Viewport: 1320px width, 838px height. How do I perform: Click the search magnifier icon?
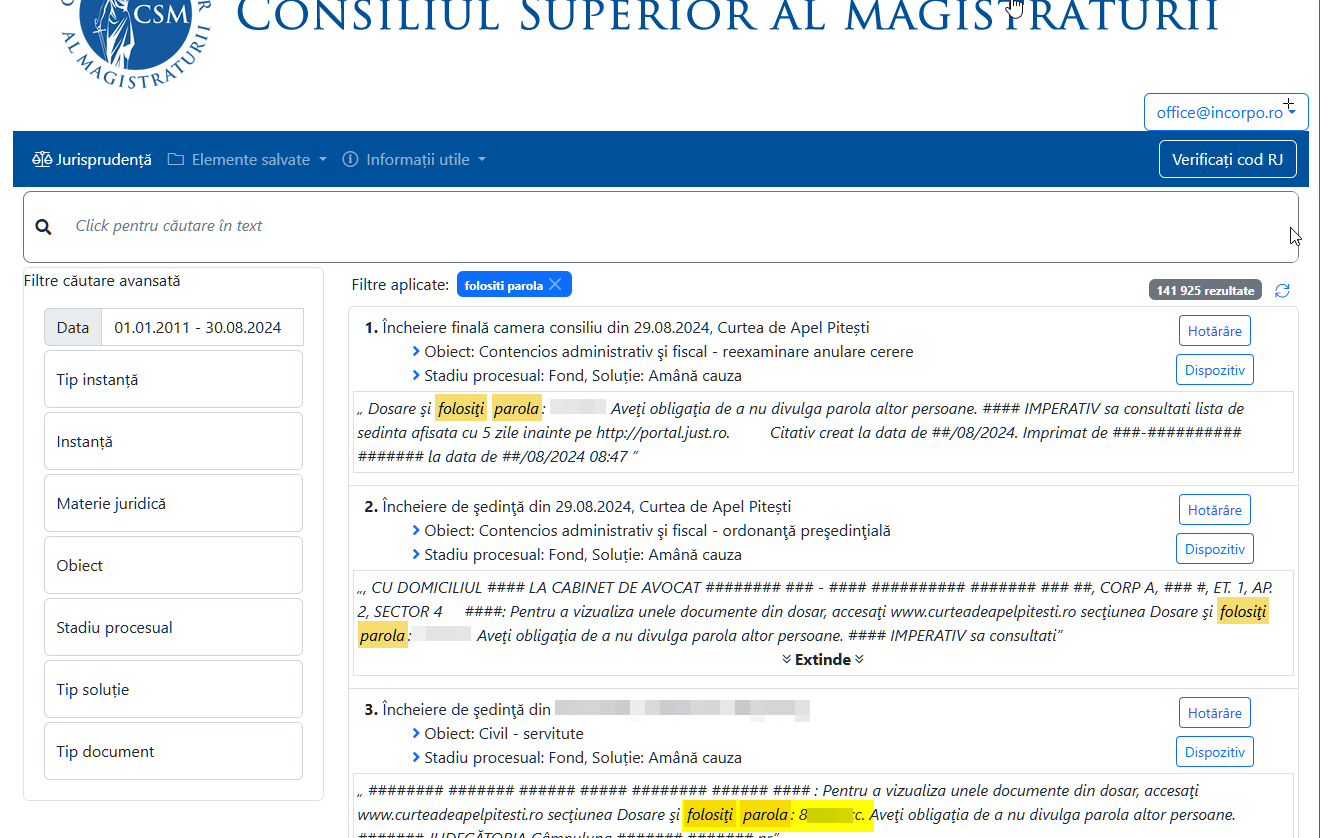[43, 227]
